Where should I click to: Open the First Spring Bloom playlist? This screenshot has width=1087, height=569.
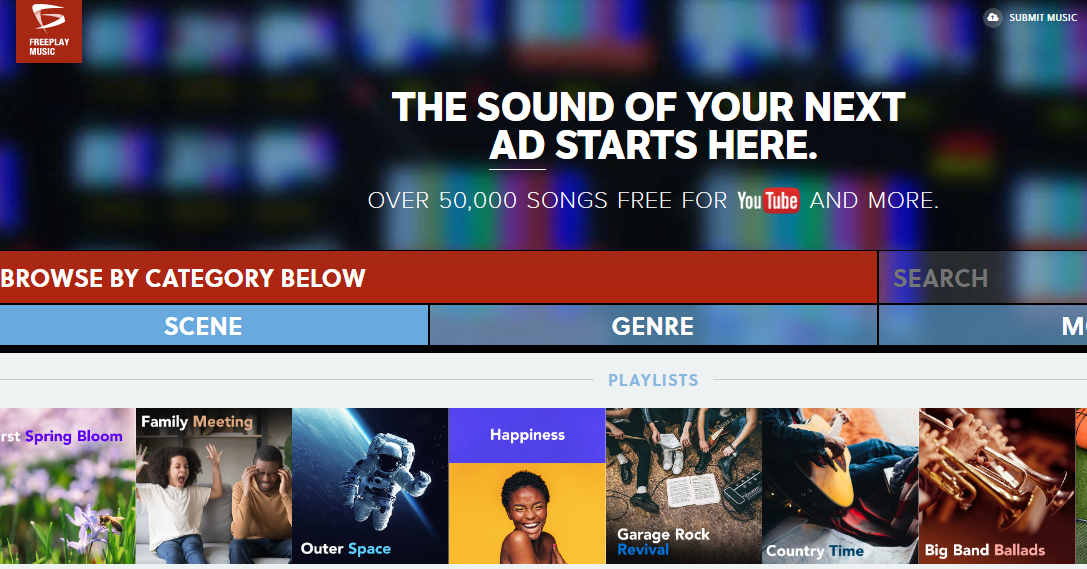pos(67,486)
